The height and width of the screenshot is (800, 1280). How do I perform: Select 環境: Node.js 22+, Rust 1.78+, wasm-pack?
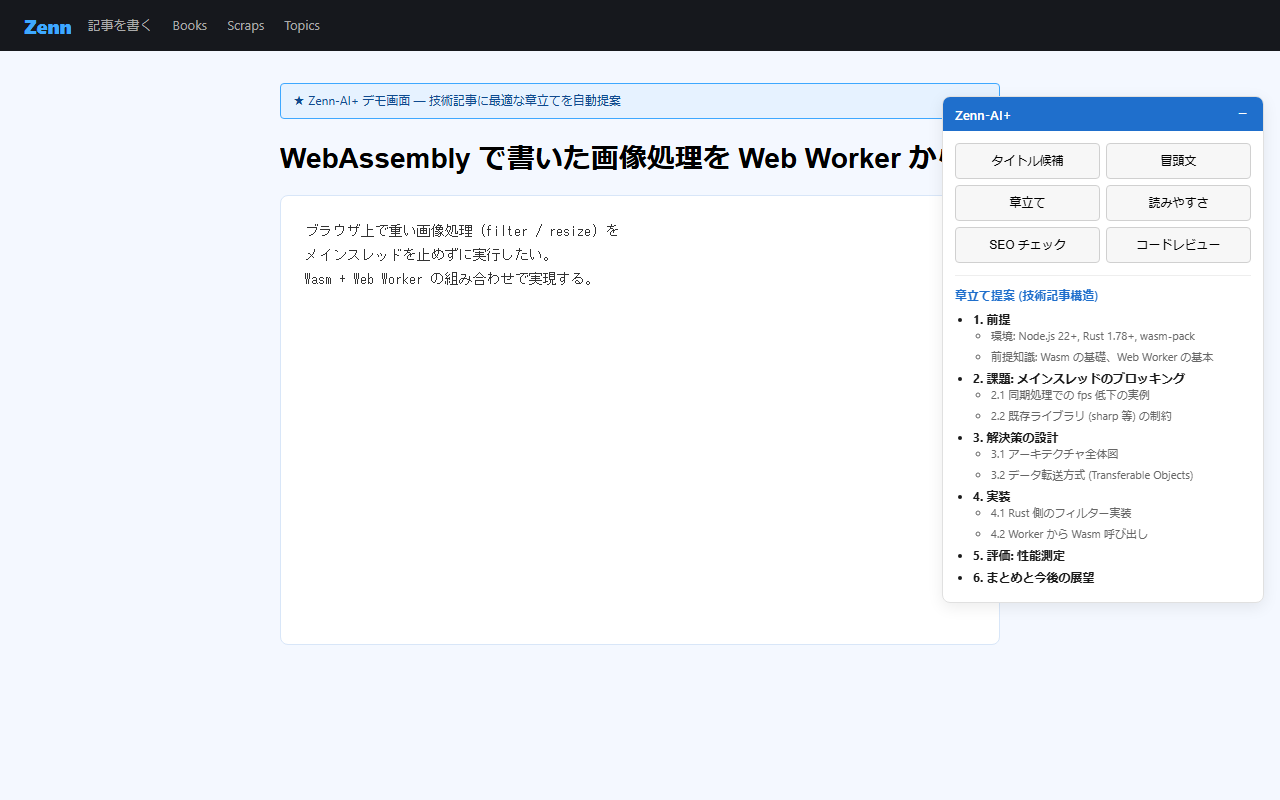(x=1093, y=337)
